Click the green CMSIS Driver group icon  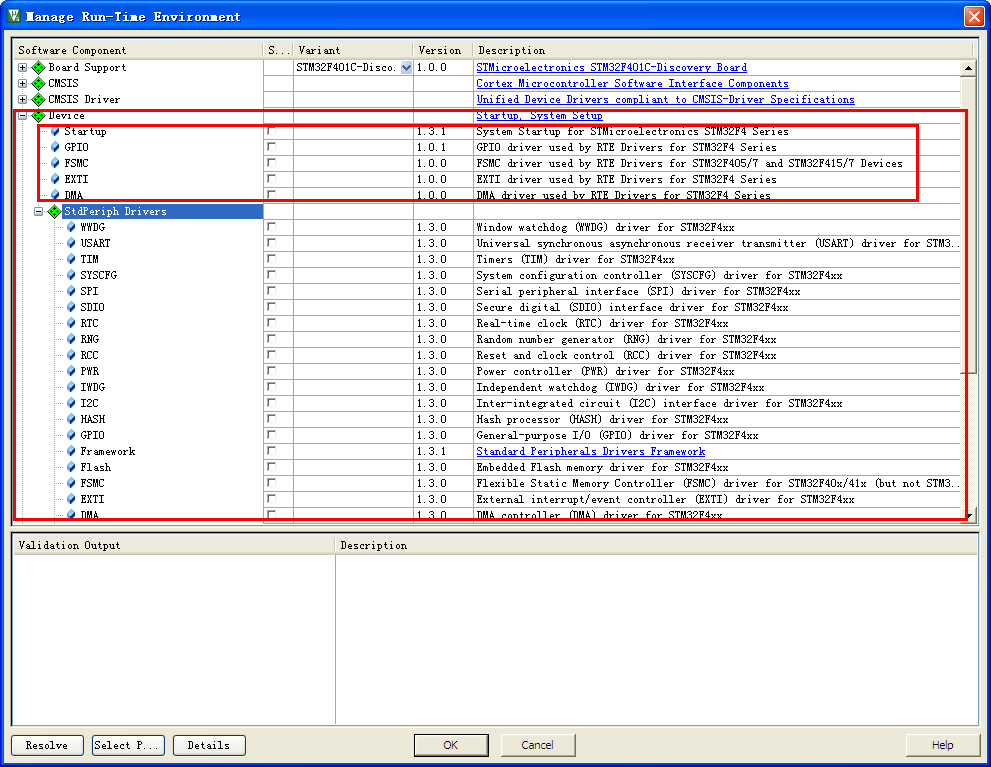(x=39, y=100)
